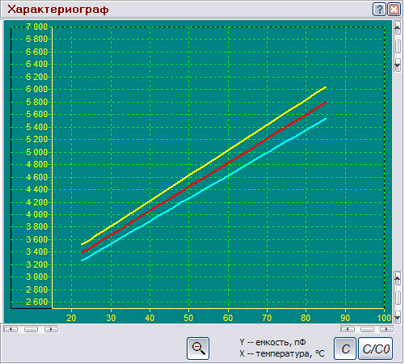Click the 7 000 label on Y axis
The width and height of the screenshot is (404, 364).
37,27
